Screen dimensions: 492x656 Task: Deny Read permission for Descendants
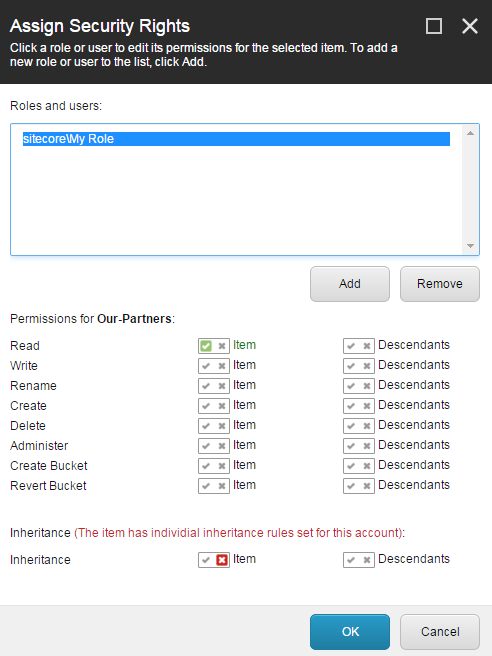367,346
